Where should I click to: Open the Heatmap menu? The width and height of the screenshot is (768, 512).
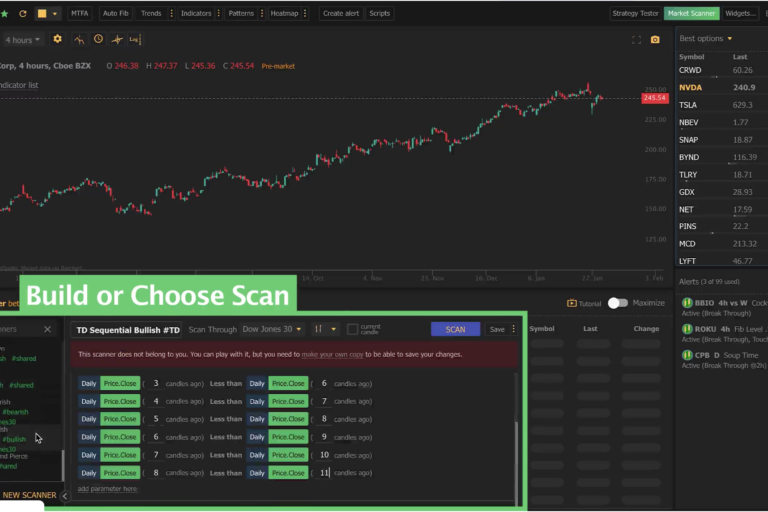click(x=284, y=14)
